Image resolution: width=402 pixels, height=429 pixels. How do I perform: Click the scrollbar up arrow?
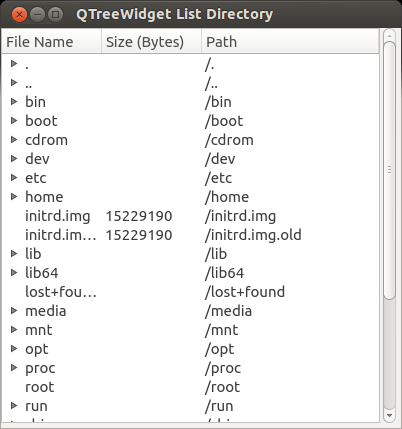click(389, 35)
